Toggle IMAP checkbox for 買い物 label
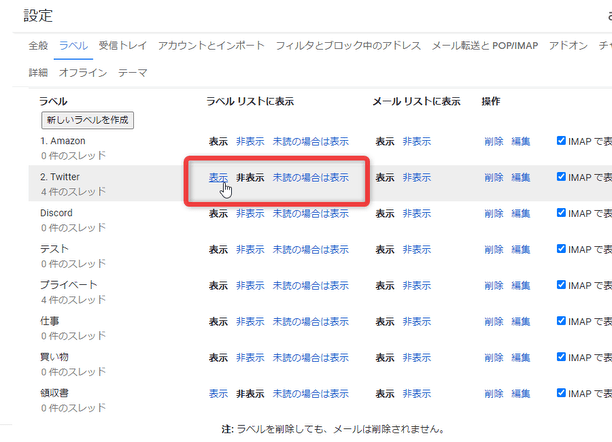Screen dimensions: 612x442 point(561,357)
